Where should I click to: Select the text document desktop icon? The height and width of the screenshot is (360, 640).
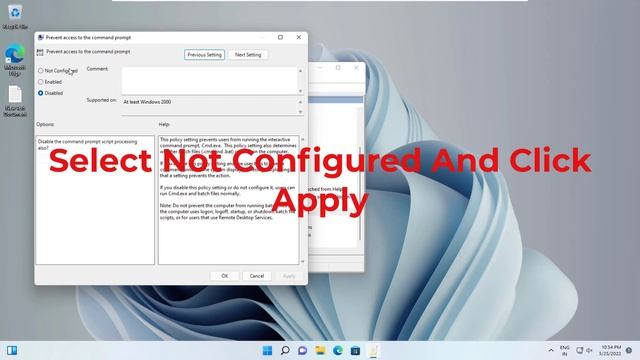pyautogui.click(x=15, y=101)
